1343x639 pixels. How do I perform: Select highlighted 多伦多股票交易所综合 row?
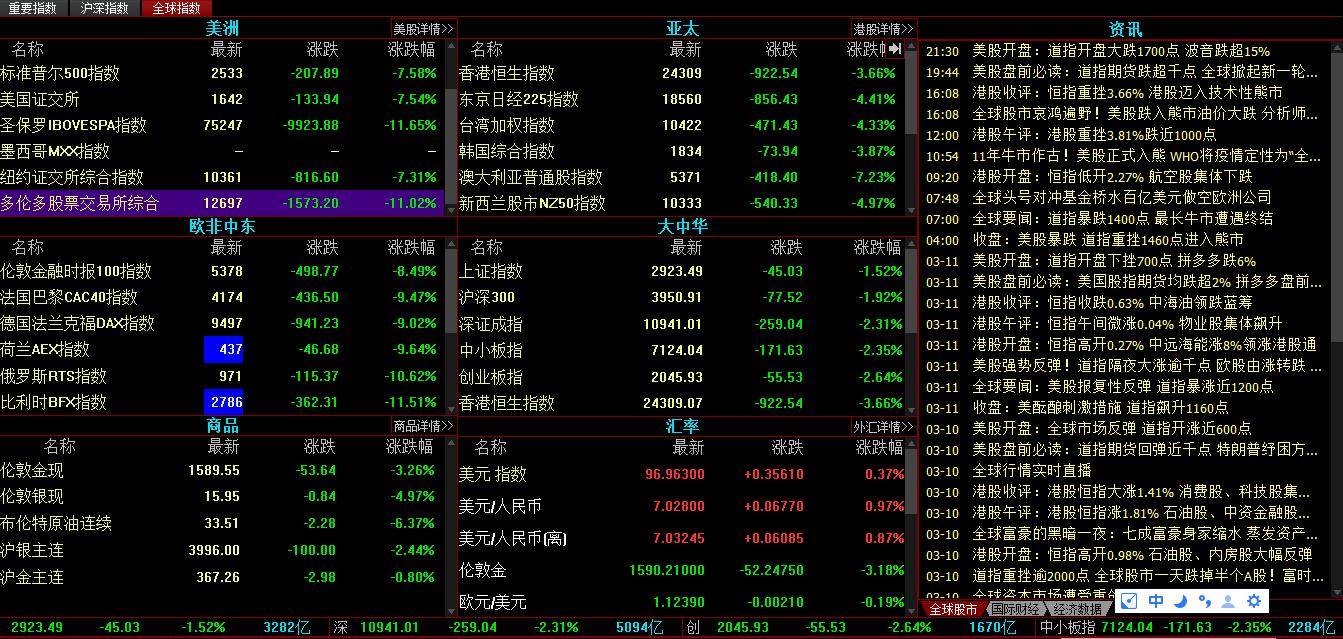tap(222, 203)
